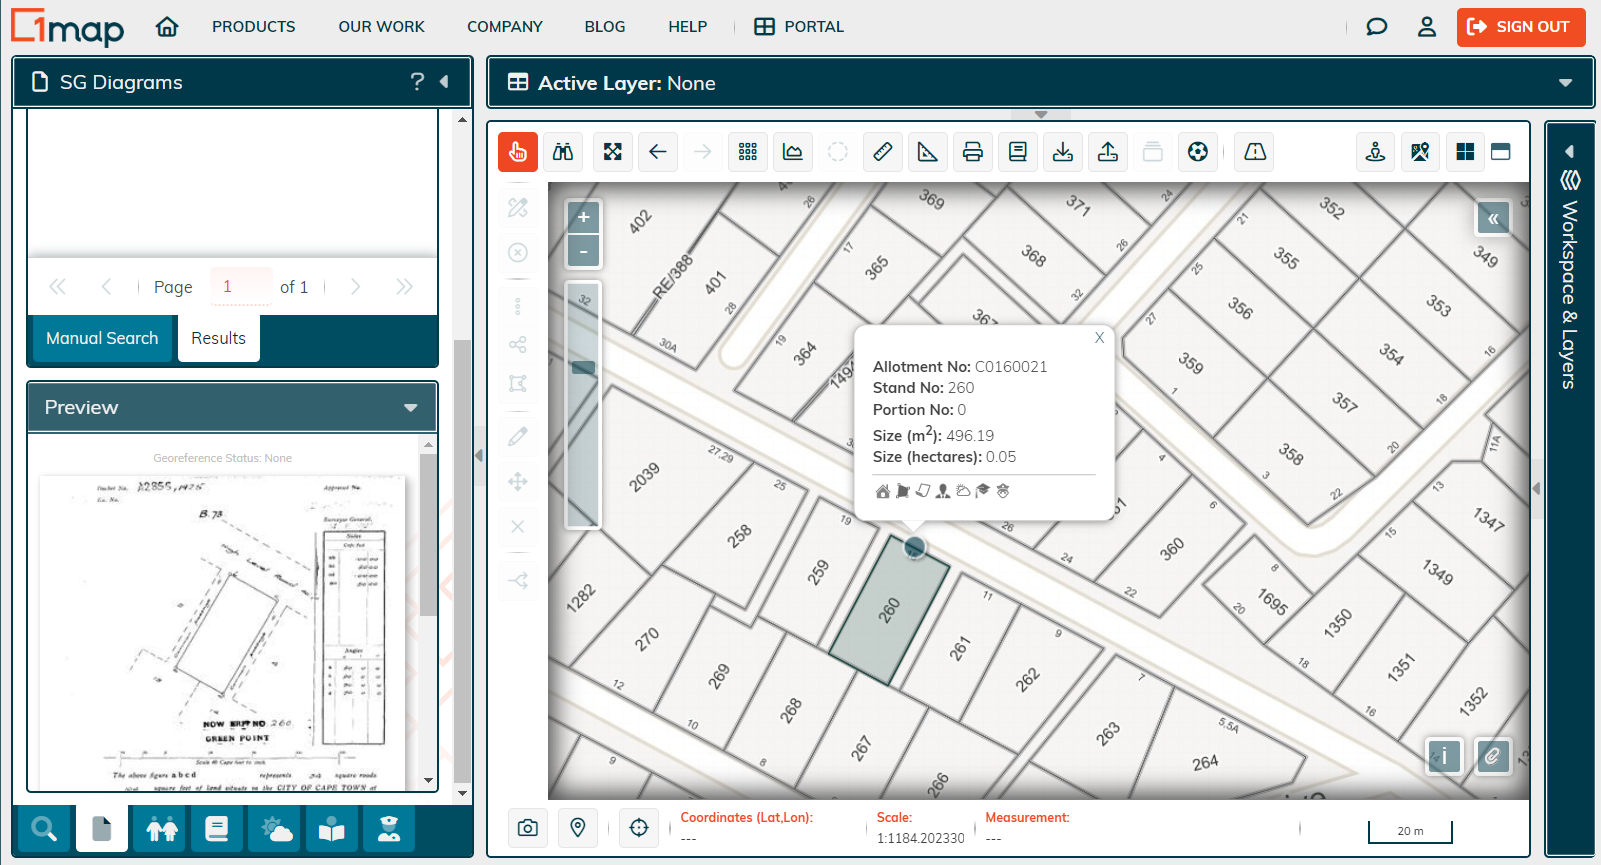Zoom out on the map
The image size is (1601, 865).
point(584,251)
